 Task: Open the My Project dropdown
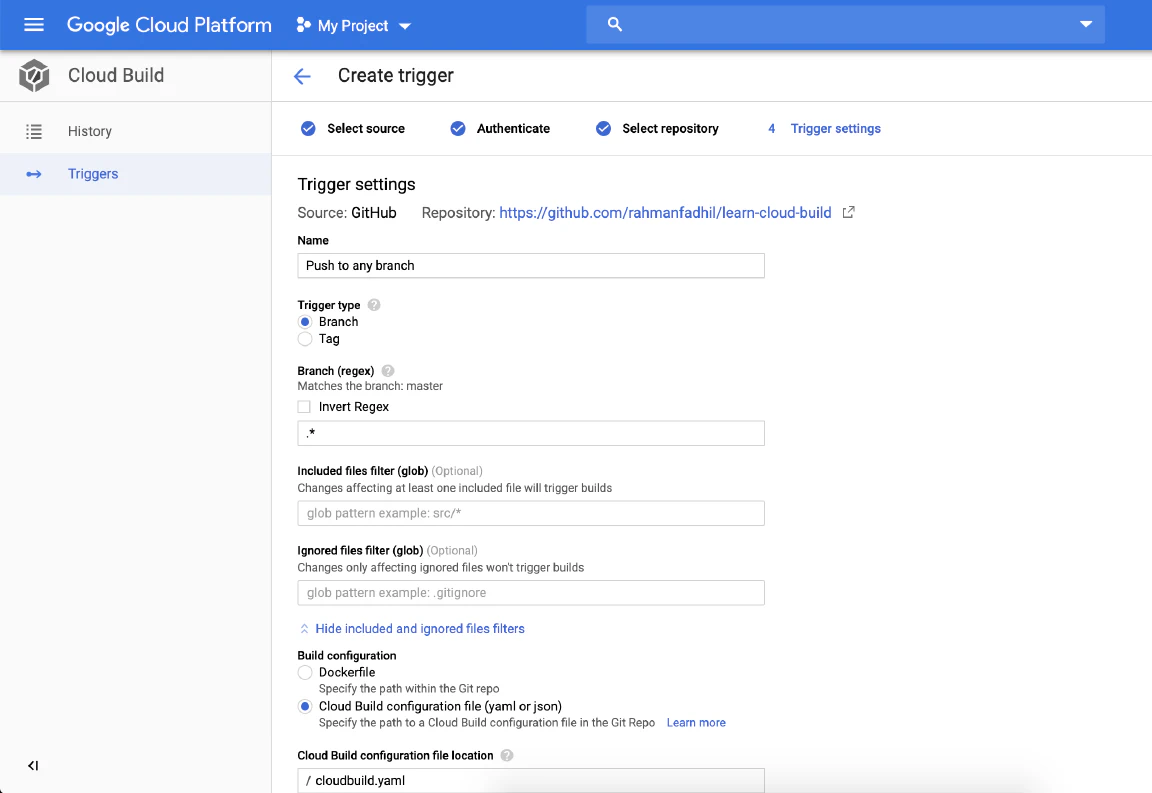coord(354,26)
